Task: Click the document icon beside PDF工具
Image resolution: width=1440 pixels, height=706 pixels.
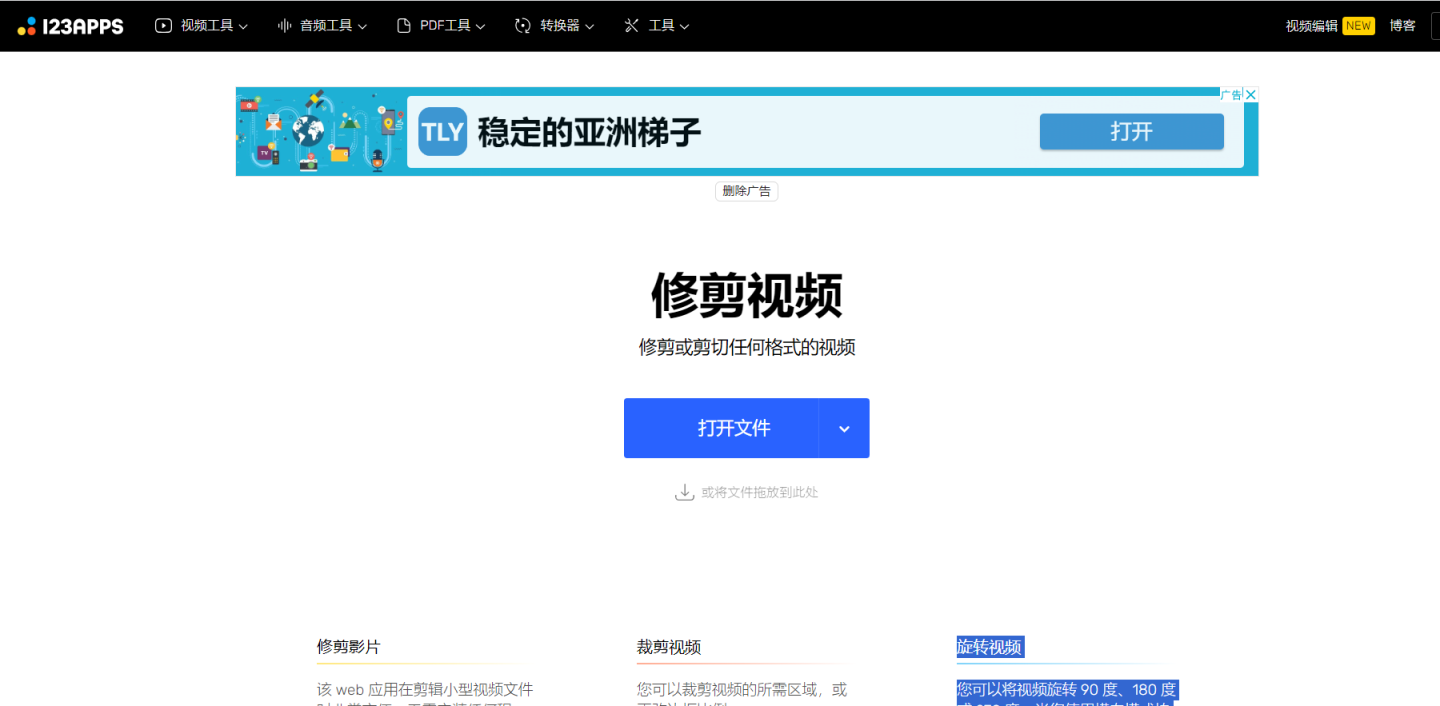Action: click(x=402, y=25)
